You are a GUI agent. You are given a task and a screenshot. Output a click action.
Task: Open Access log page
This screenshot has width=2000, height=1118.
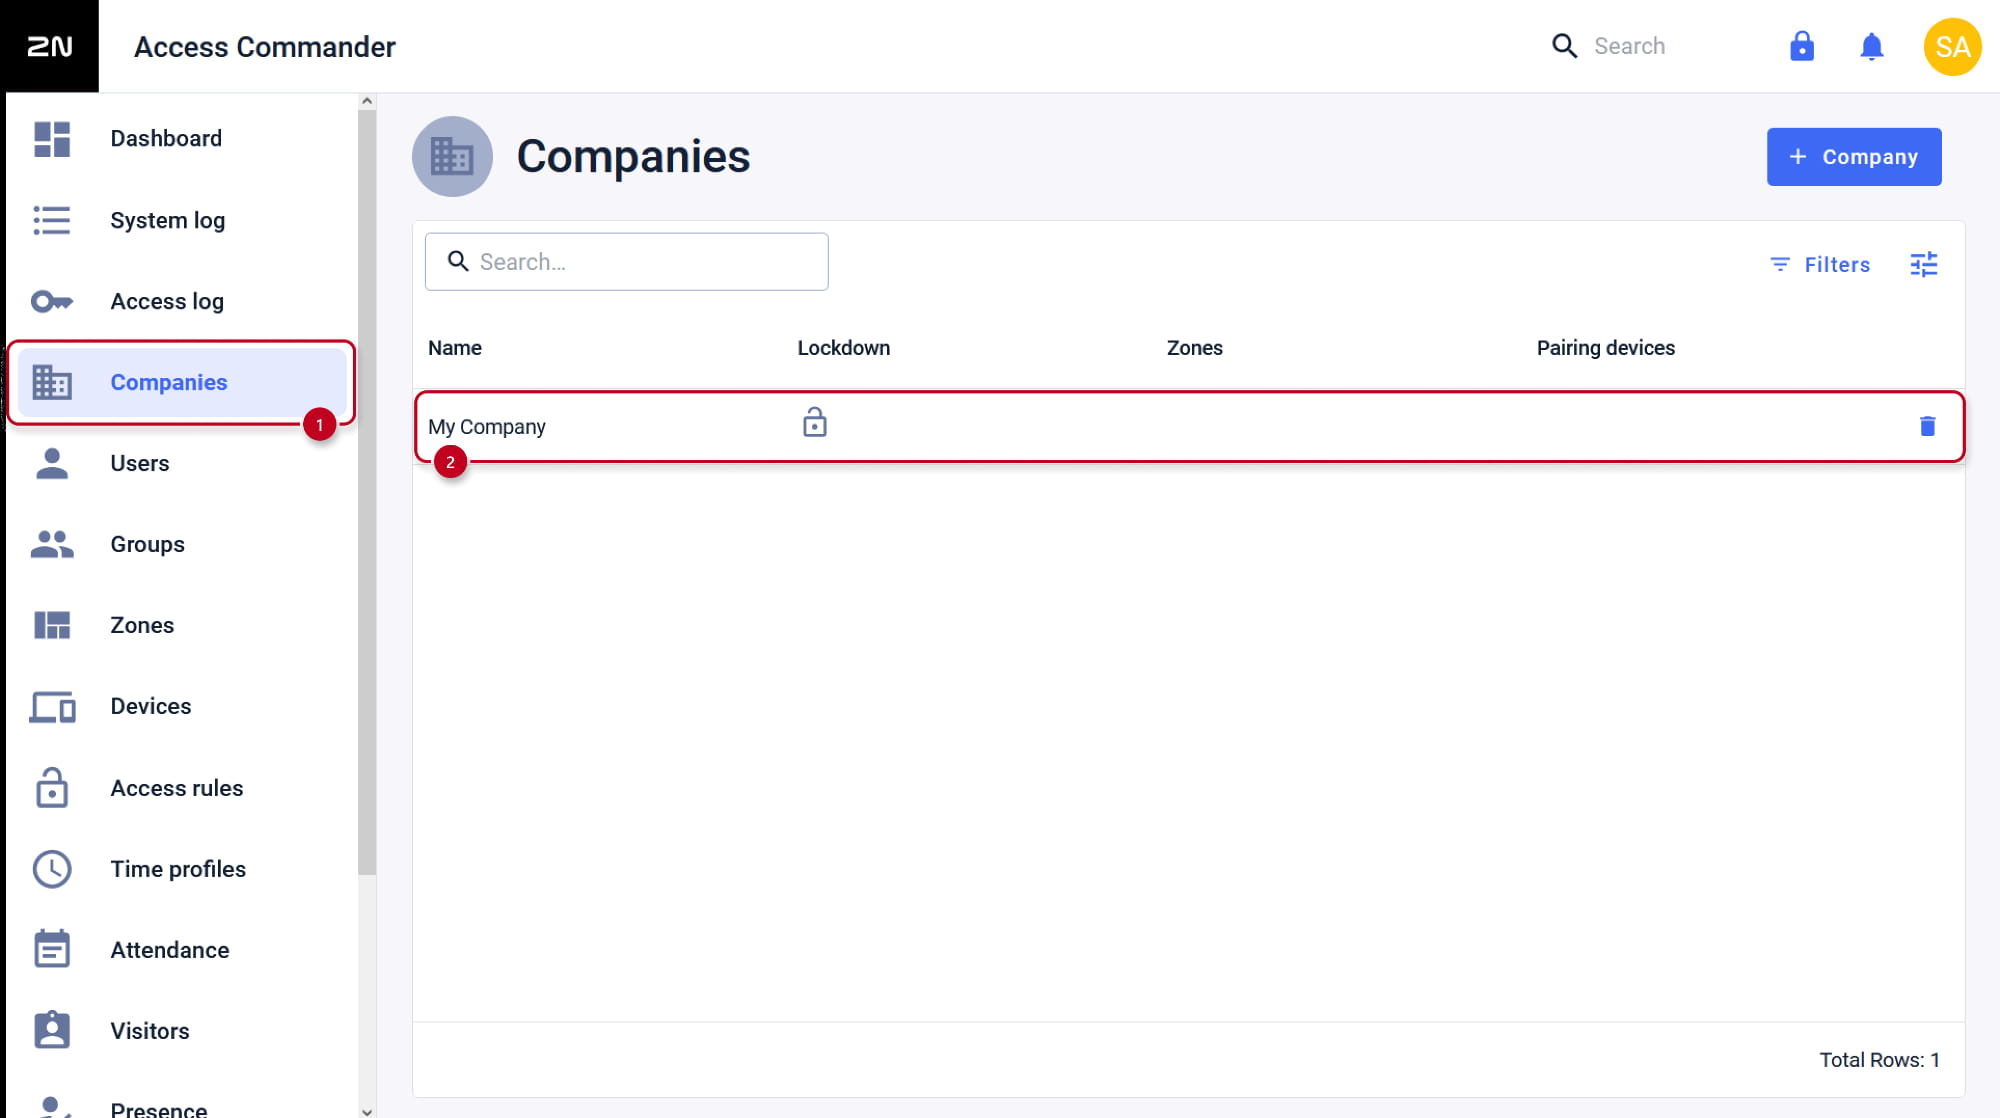click(x=182, y=301)
